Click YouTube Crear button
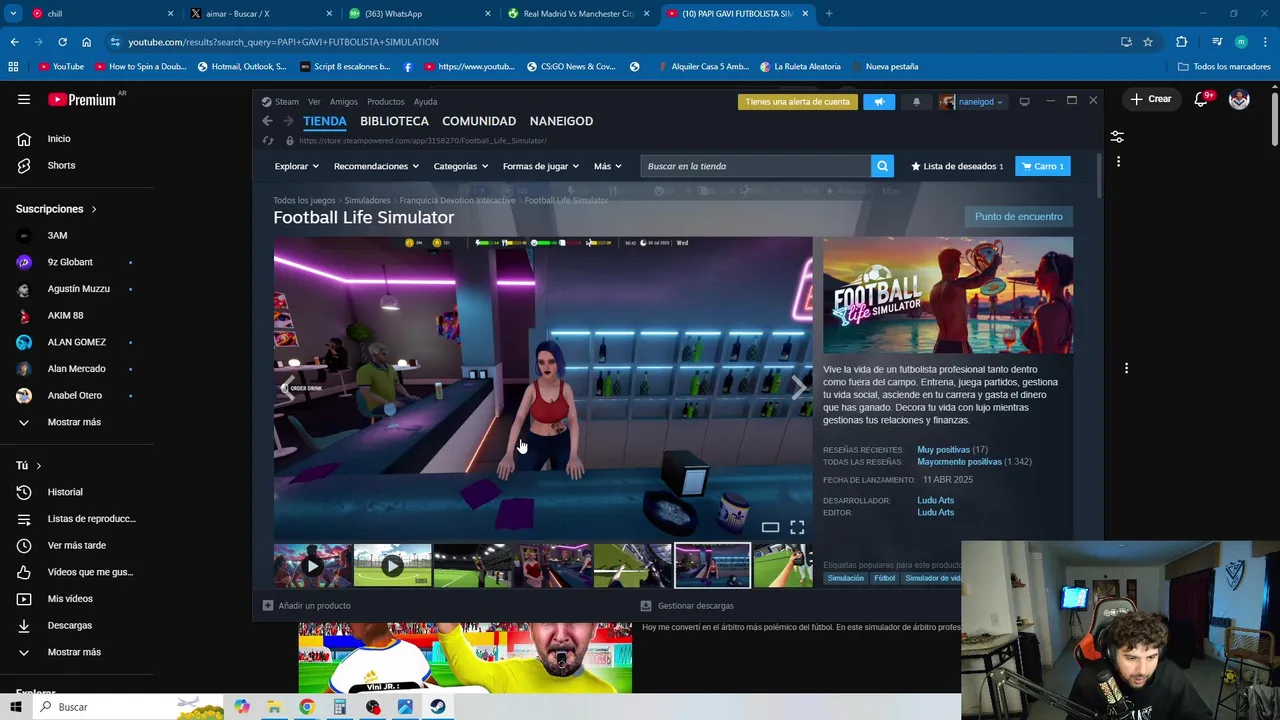The height and width of the screenshot is (720, 1280). coord(1151,99)
